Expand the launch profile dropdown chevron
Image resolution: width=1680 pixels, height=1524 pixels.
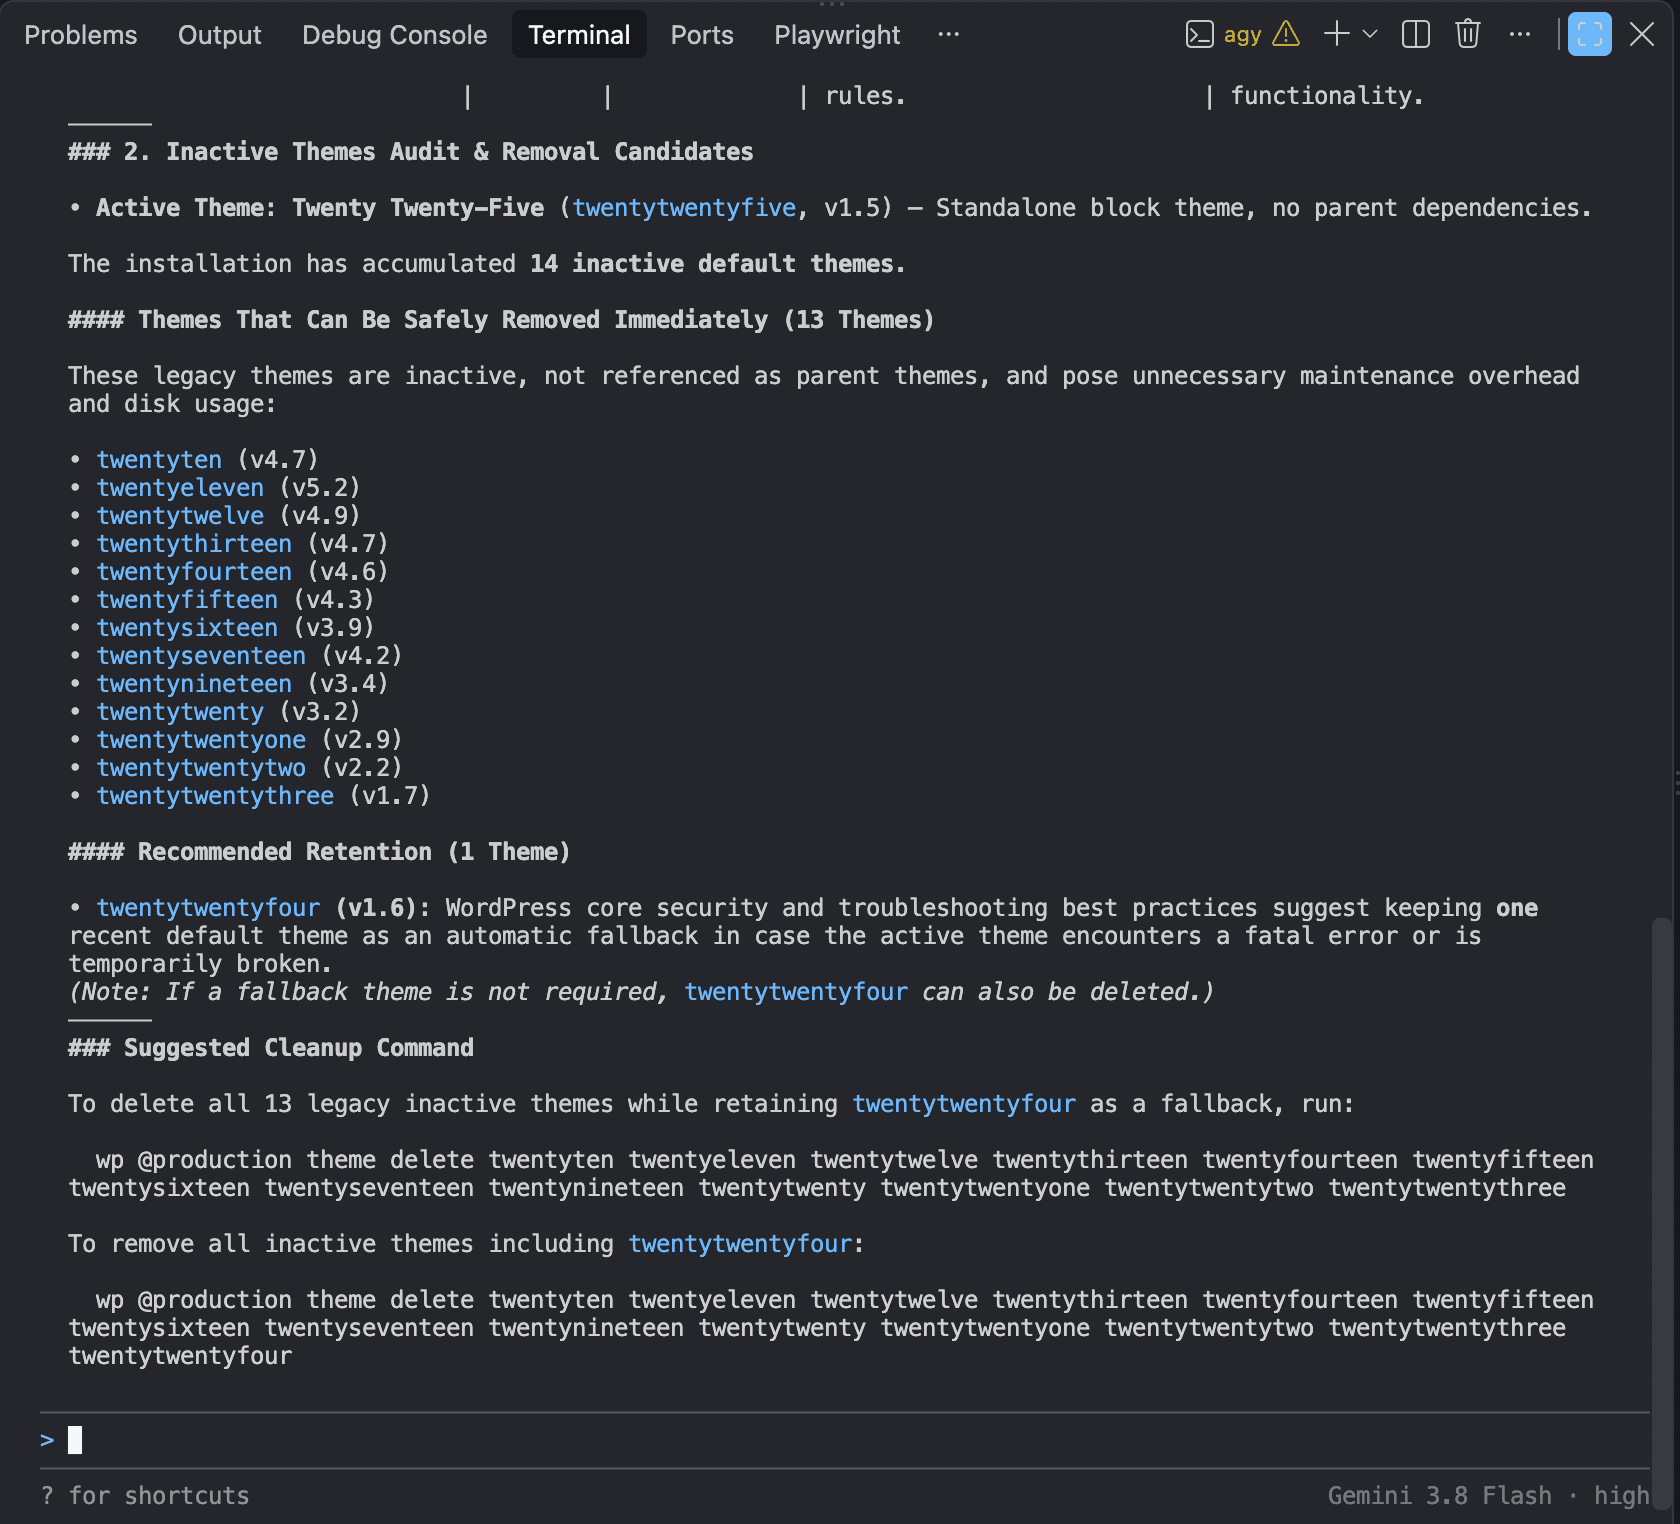point(1370,34)
